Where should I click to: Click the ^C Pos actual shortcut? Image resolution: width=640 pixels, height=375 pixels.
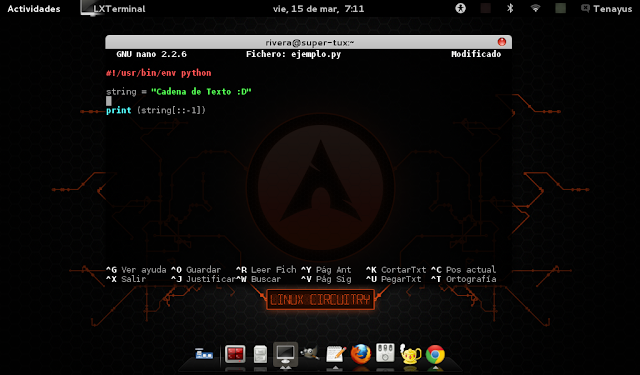464,270
